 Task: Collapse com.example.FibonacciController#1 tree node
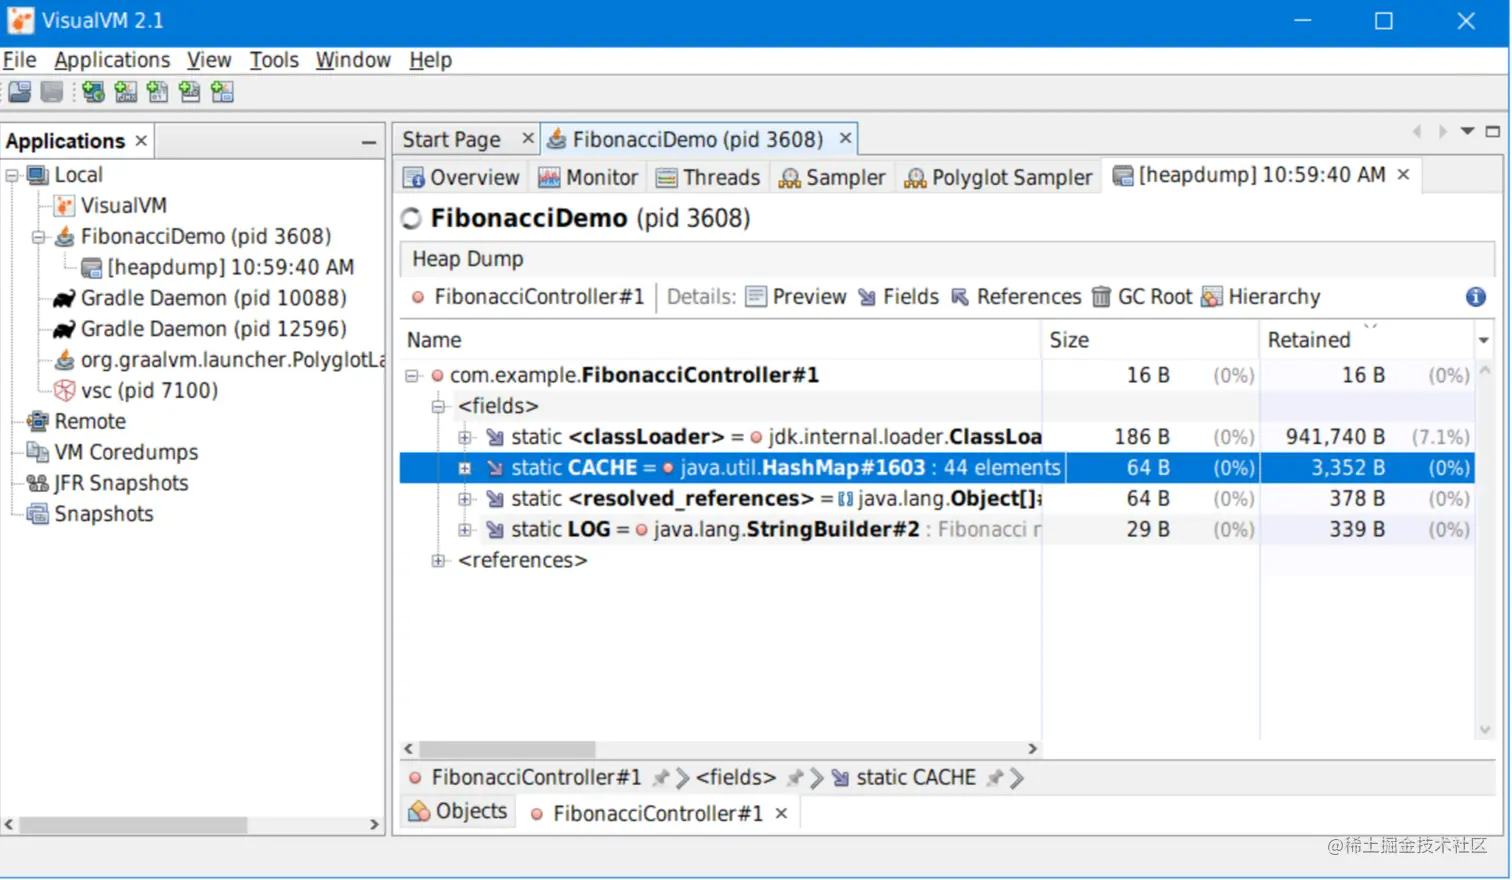[412, 376]
